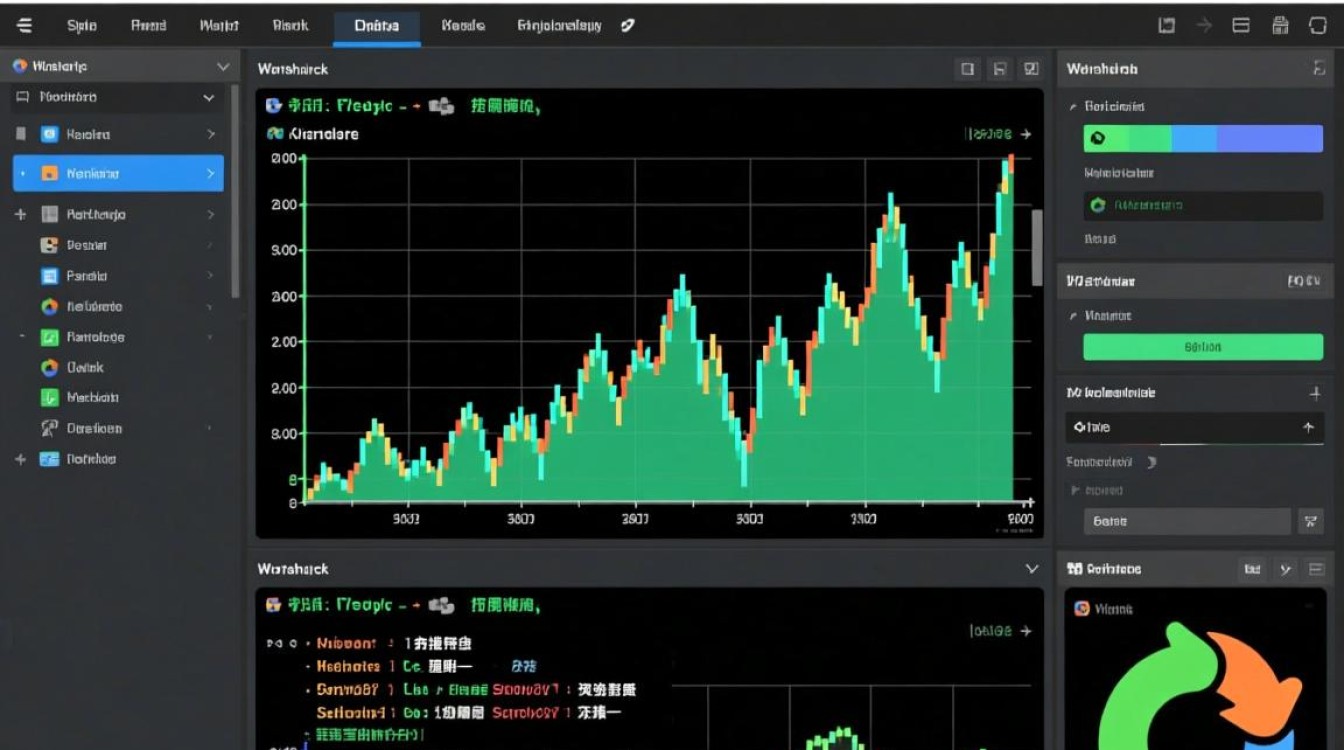
Task: Click the key icon in sidebar list
Action: [x=49, y=428]
